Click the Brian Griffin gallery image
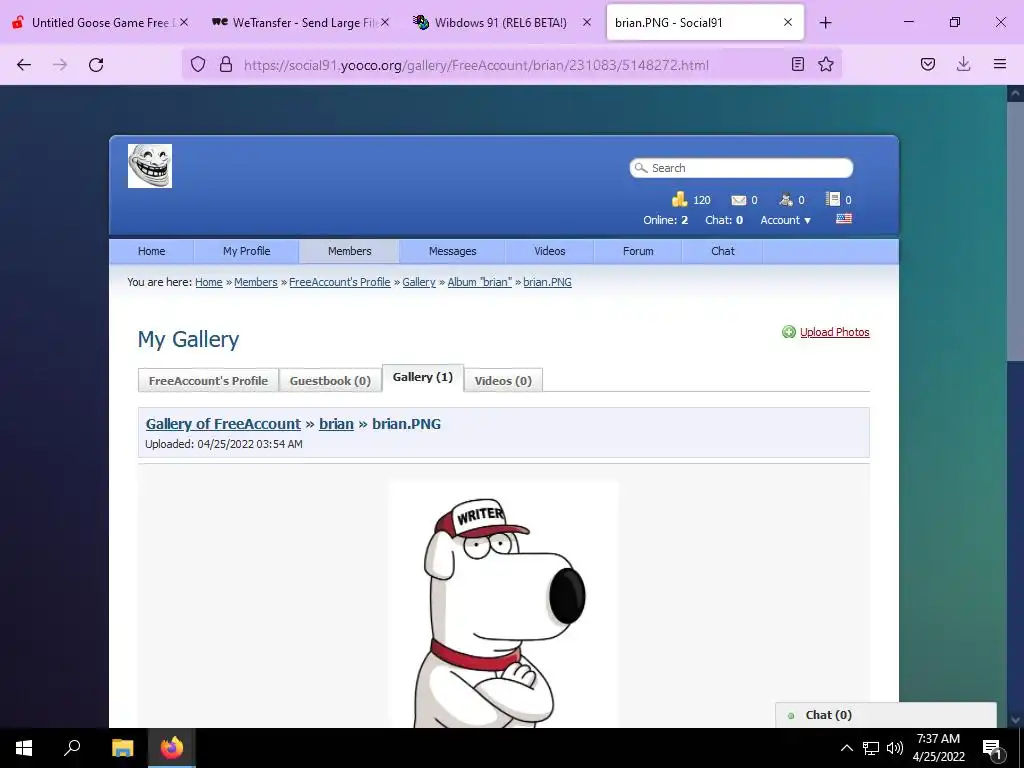 click(x=503, y=605)
